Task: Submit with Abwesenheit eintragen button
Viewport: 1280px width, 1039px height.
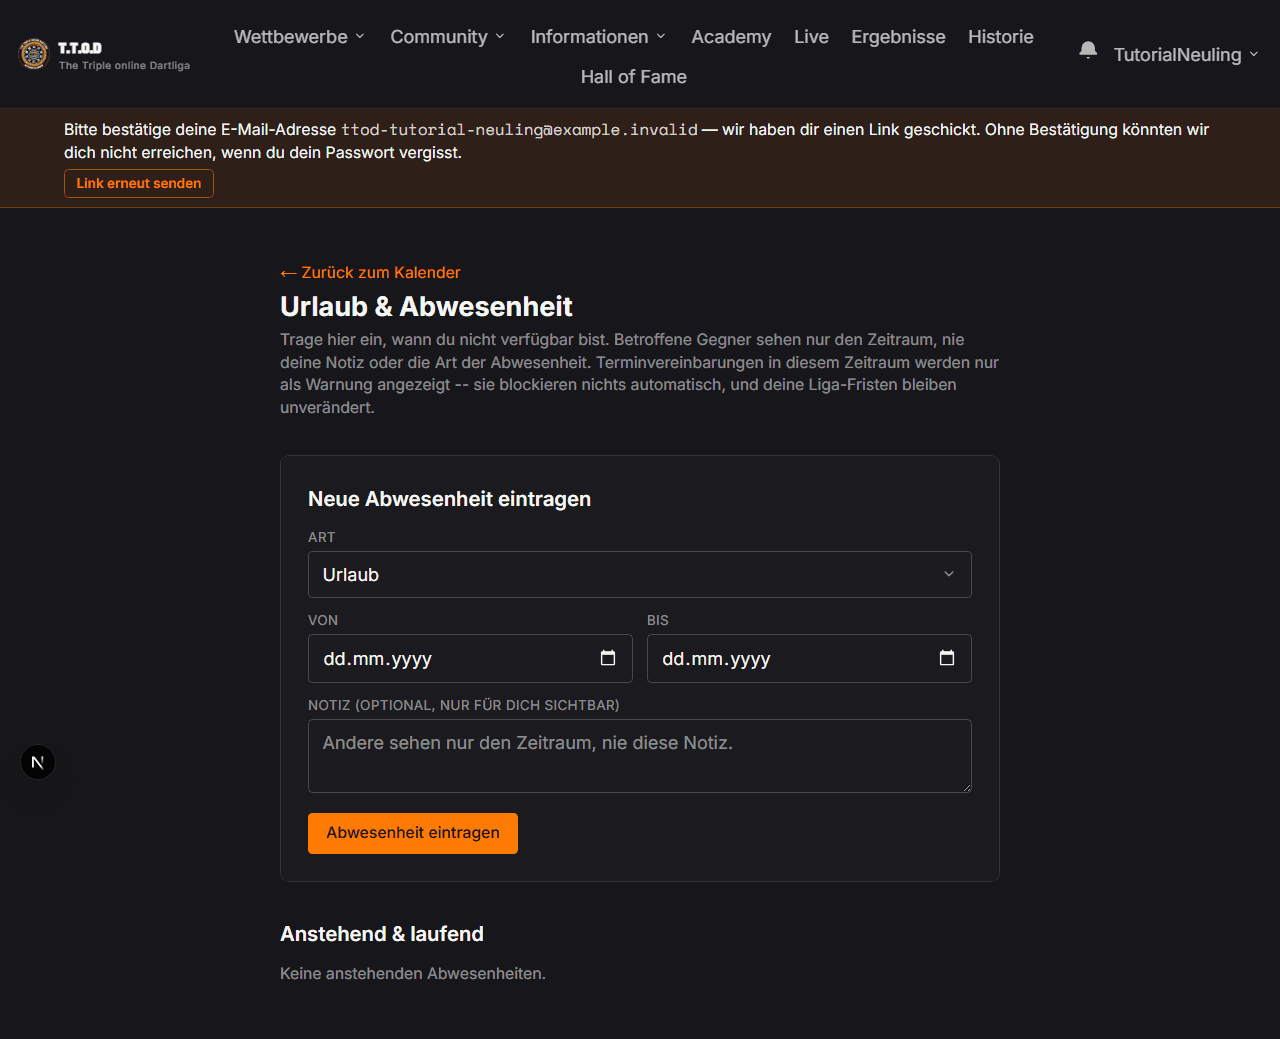Action: pos(413,833)
